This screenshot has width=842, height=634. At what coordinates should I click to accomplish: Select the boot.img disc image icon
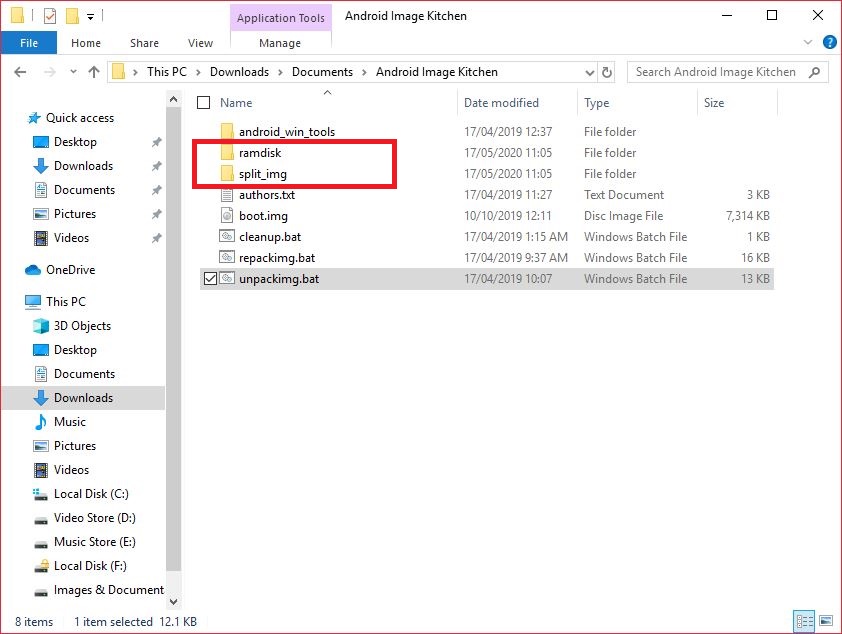click(x=227, y=215)
